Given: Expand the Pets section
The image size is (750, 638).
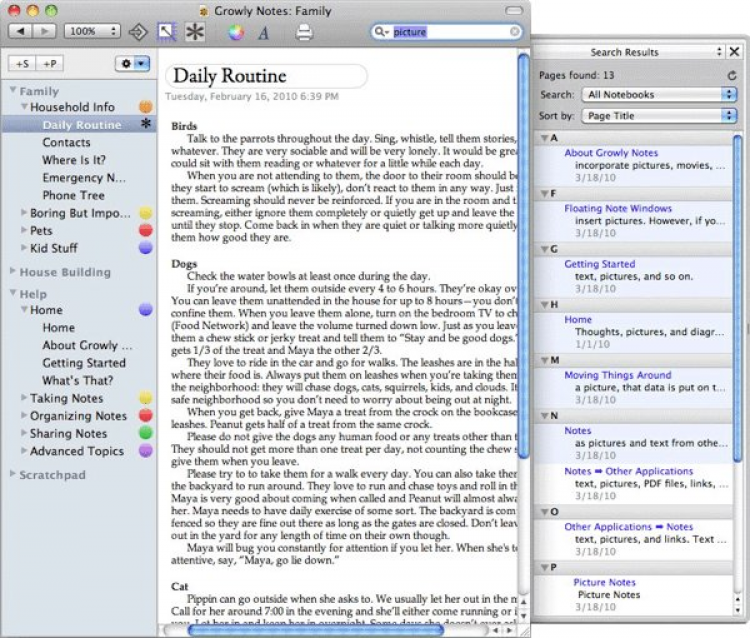Looking at the screenshot, I should click(23, 230).
